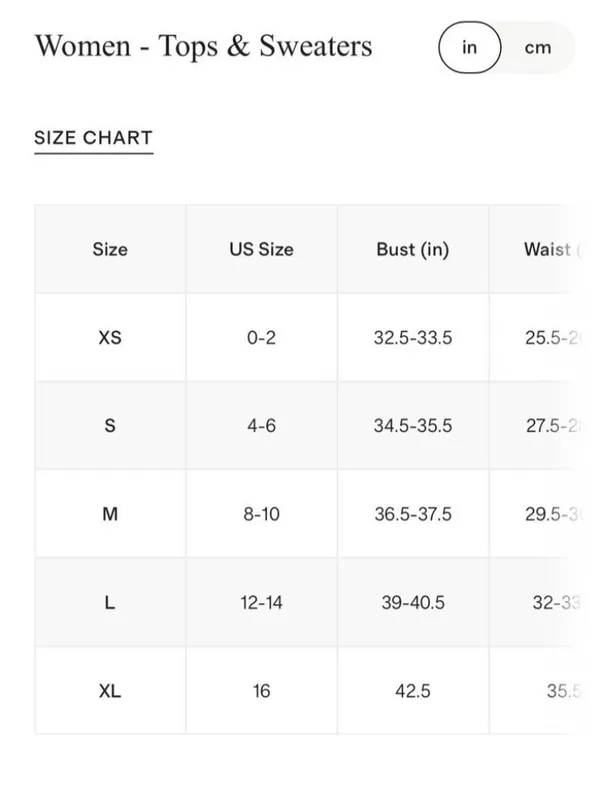The height and width of the screenshot is (800, 600).
Task: Click the 42.5 bust measurement cell
Action: (x=413, y=691)
